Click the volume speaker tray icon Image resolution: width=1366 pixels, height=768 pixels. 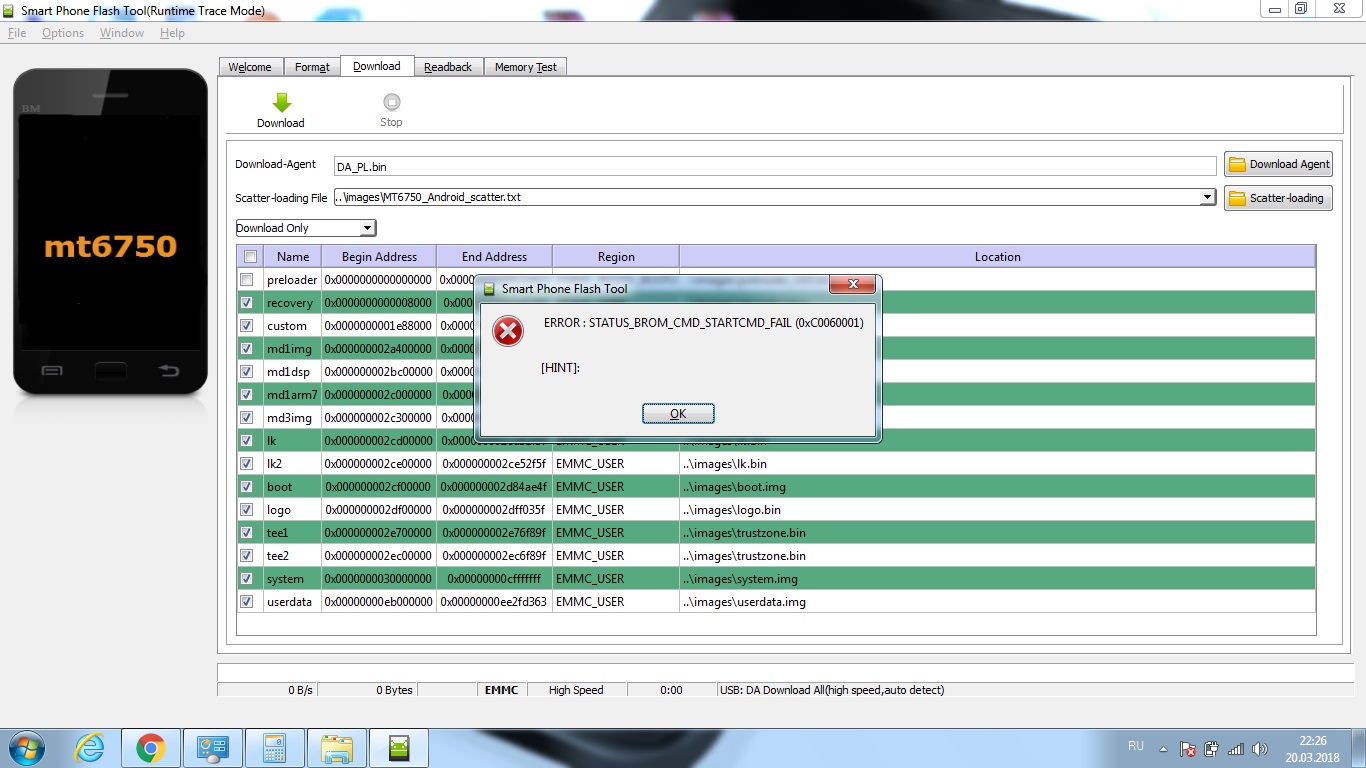(x=1258, y=748)
